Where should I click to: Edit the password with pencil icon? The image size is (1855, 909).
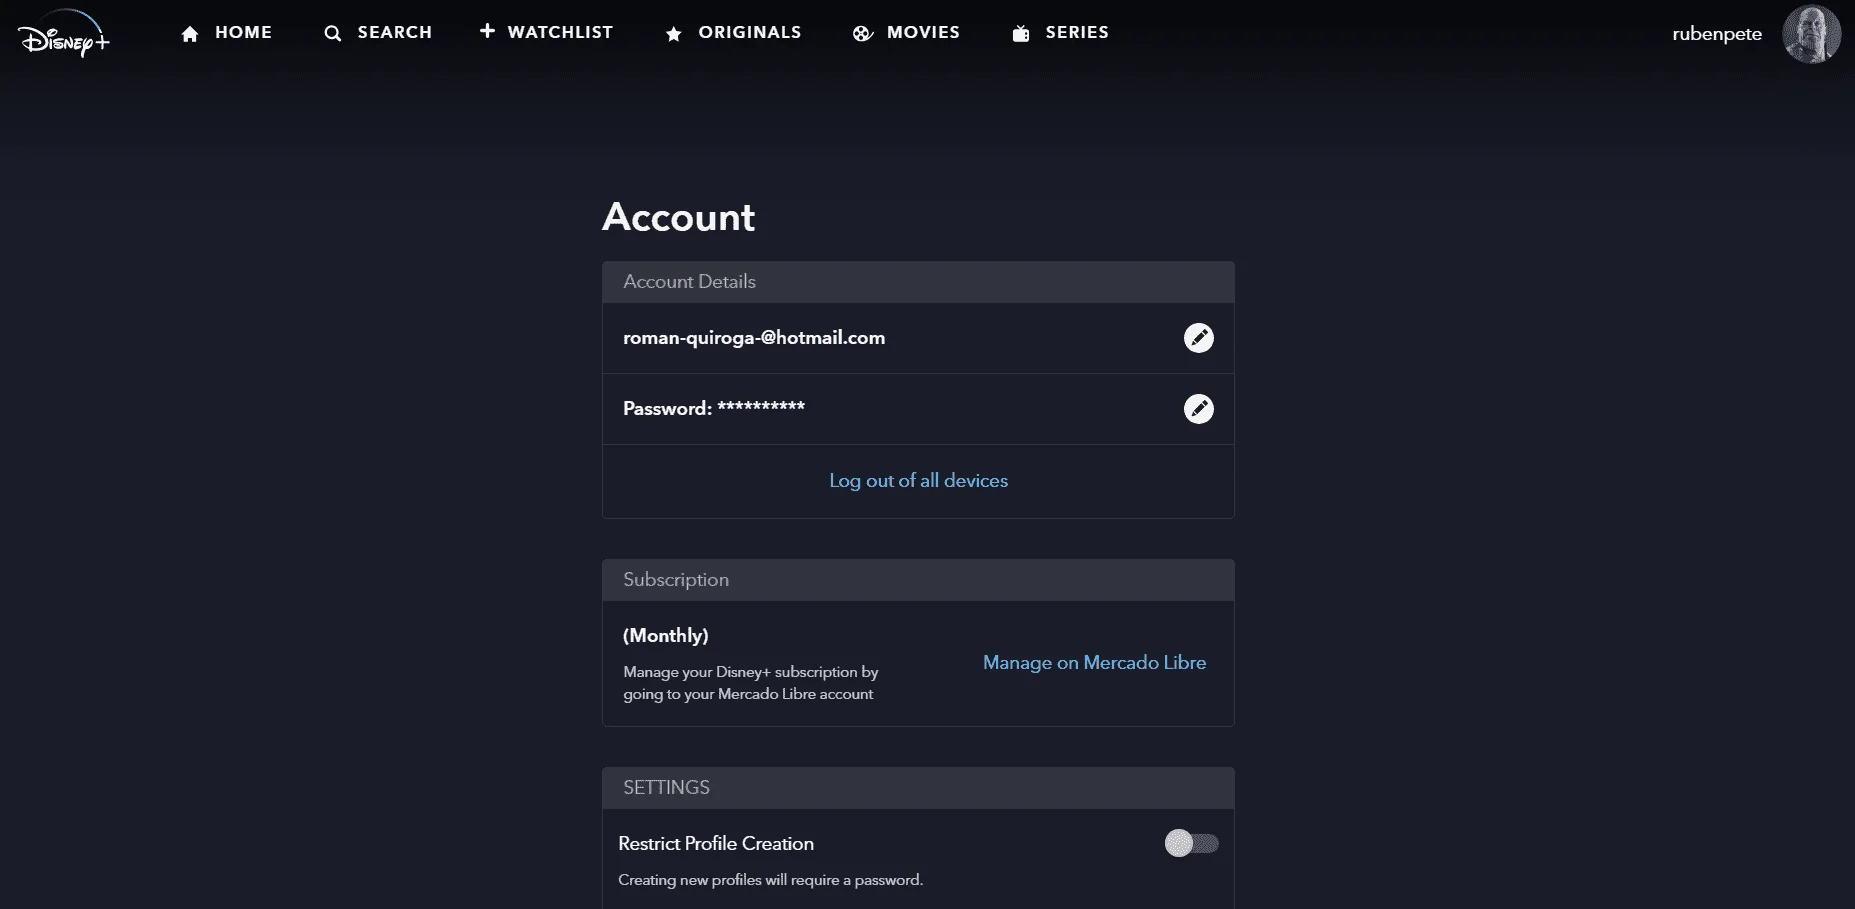click(1199, 409)
